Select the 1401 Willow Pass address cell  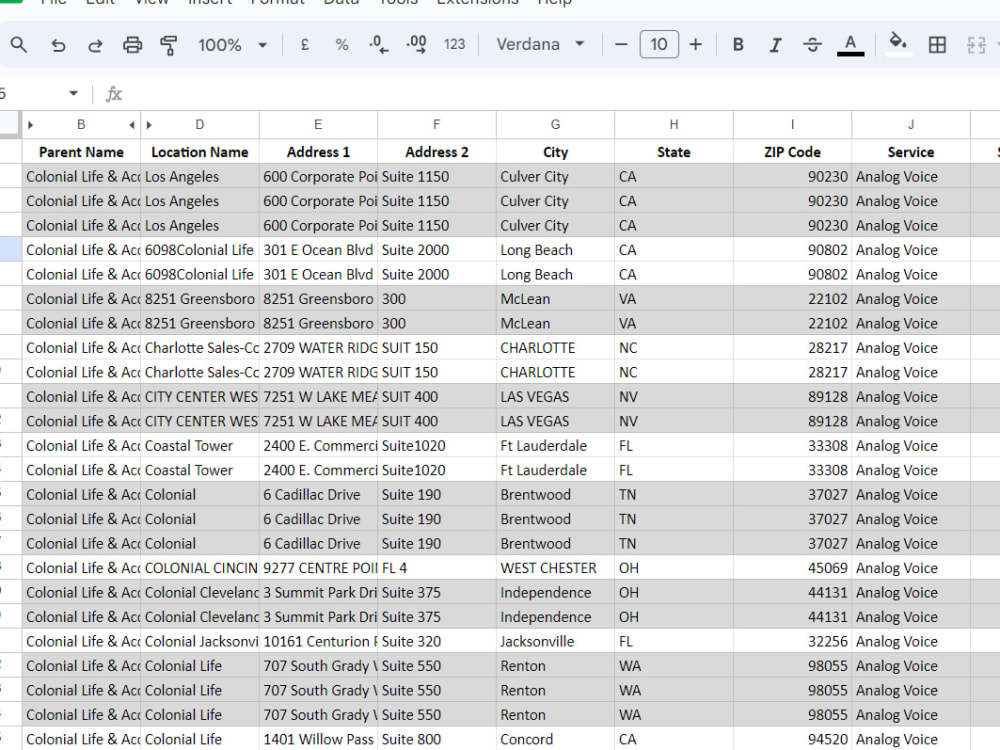[x=318, y=739]
